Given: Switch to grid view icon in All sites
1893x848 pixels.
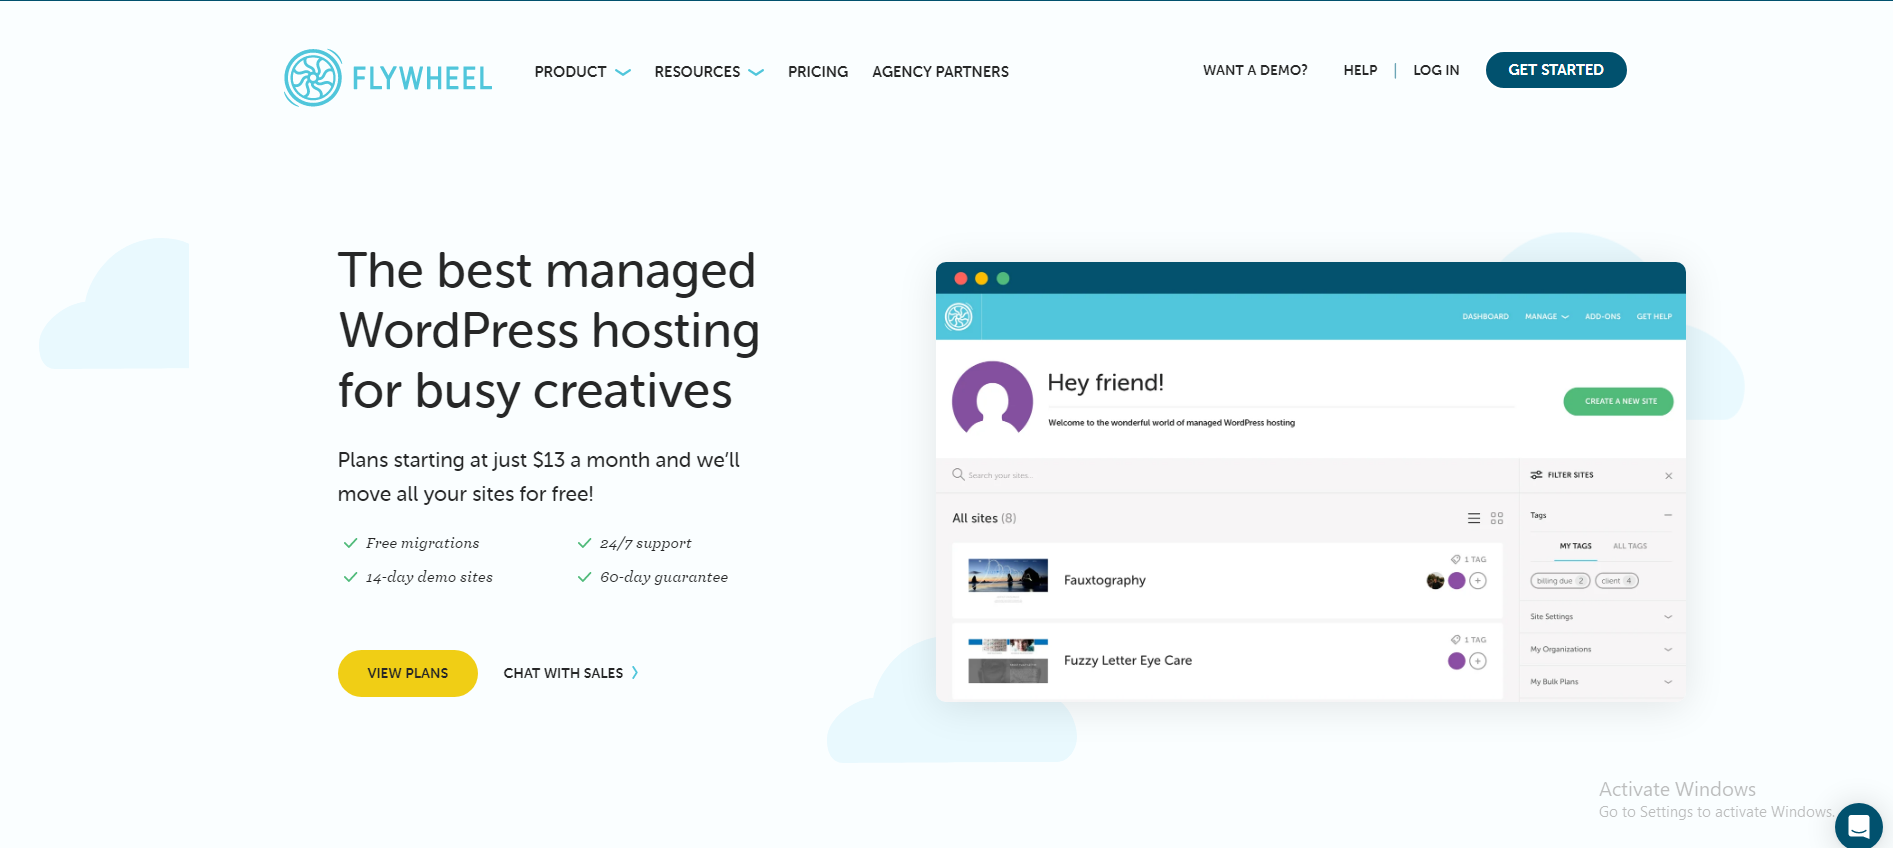Looking at the screenshot, I should [x=1497, y=518].
